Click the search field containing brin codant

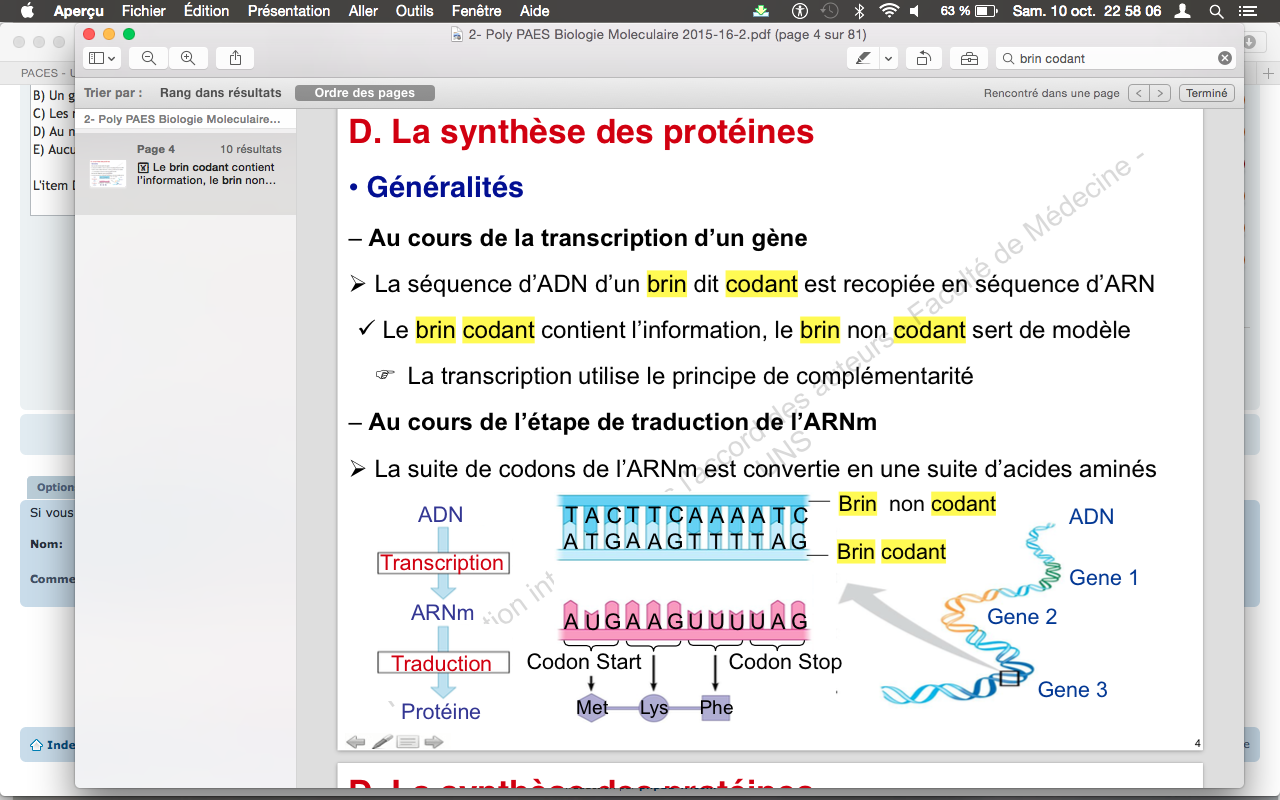point(1110,58)
